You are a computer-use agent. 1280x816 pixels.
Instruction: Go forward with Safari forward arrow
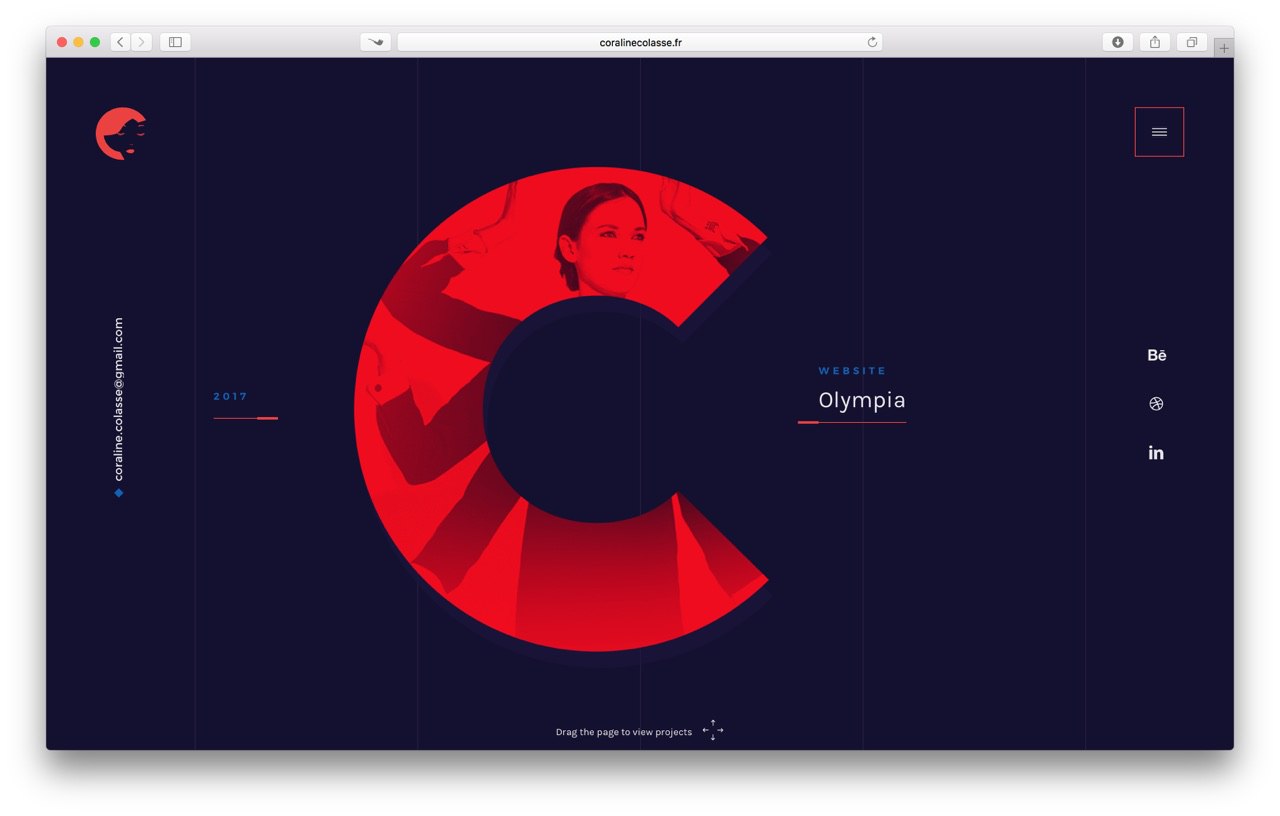pyautogui.click(x=142, y=42)
